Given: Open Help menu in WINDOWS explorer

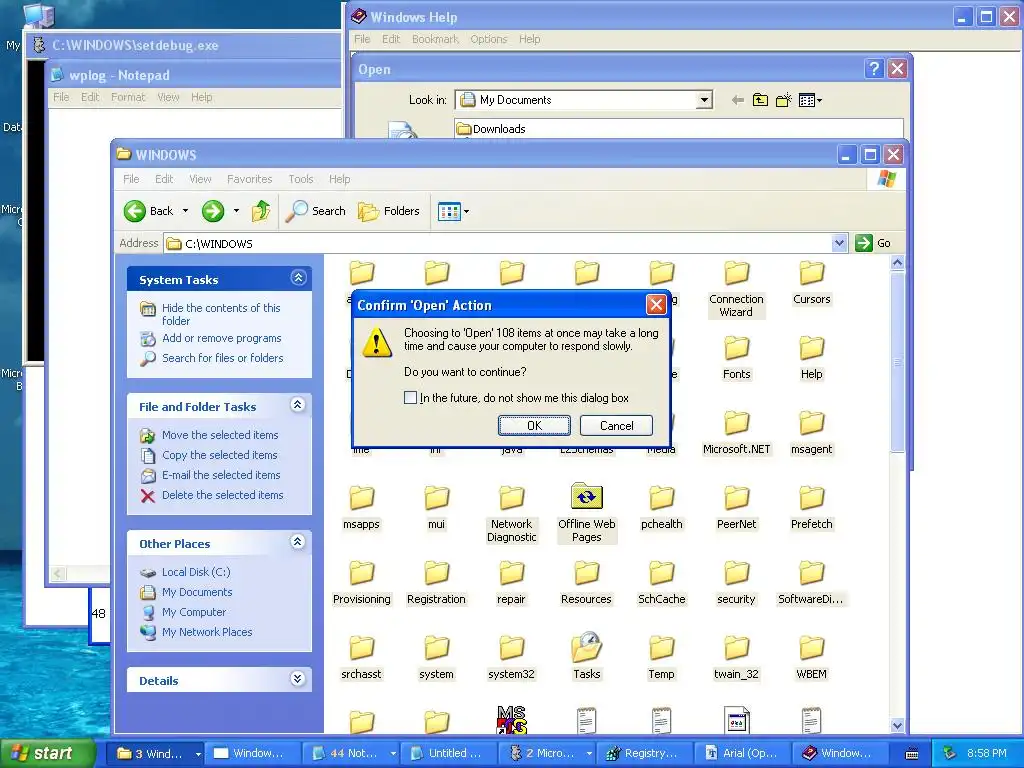Looking at the screenshot, I should coord(340,179).
